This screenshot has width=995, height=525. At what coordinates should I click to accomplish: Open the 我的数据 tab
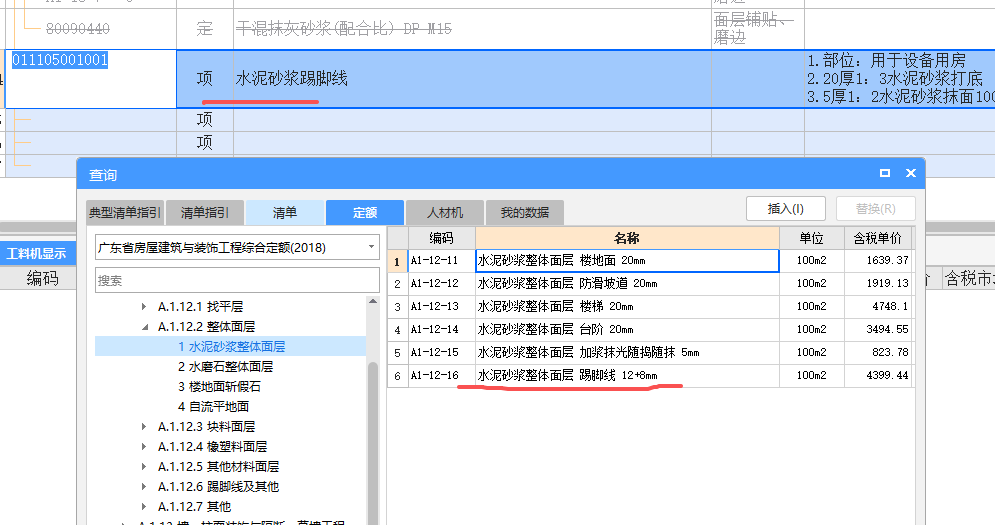coord(525,213)
